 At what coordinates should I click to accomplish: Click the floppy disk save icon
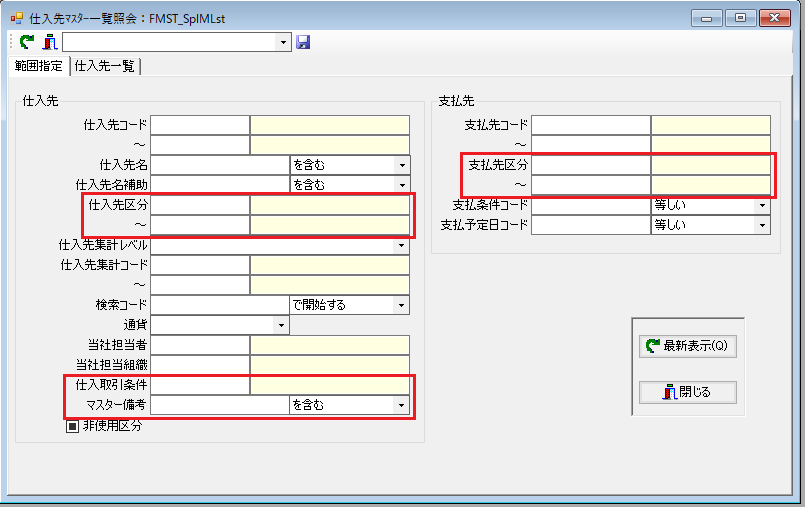303,42
